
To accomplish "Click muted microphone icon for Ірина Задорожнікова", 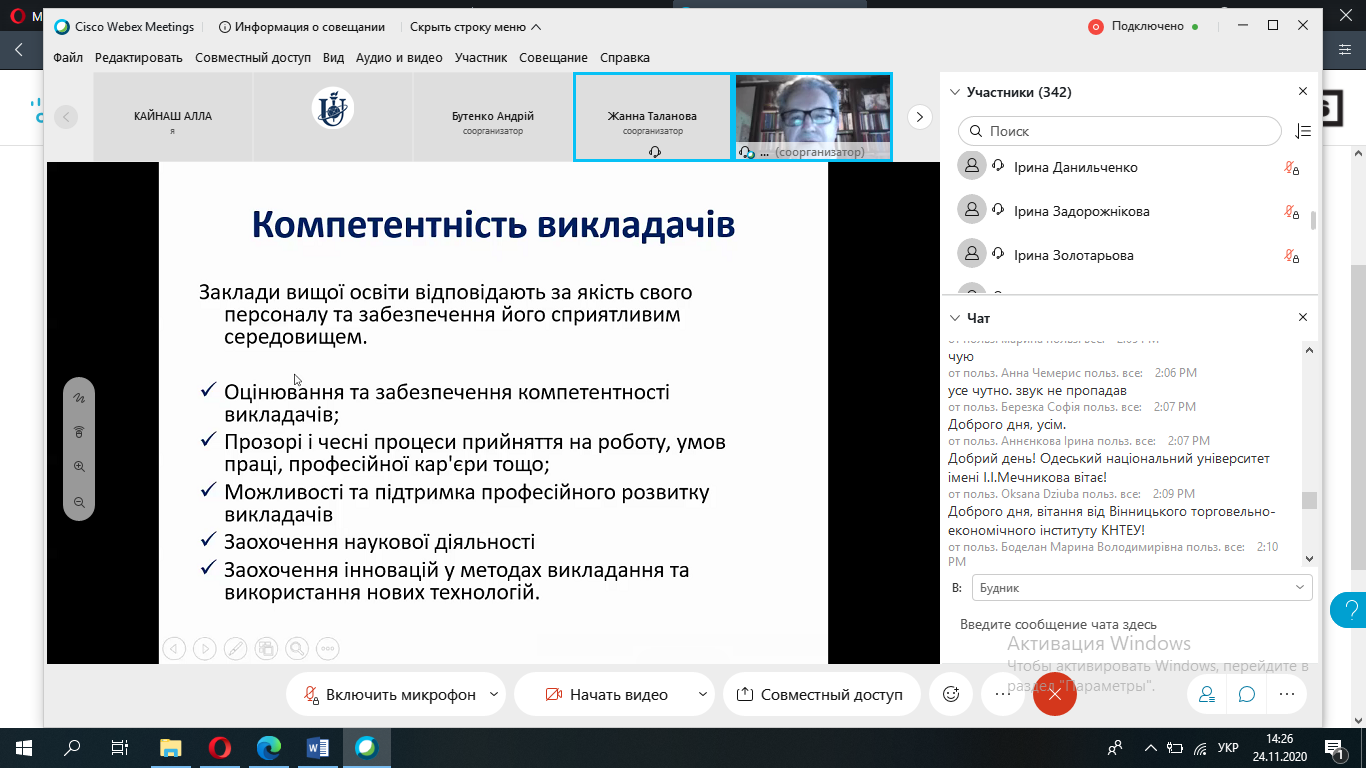I will click(x=1292, y=212).
